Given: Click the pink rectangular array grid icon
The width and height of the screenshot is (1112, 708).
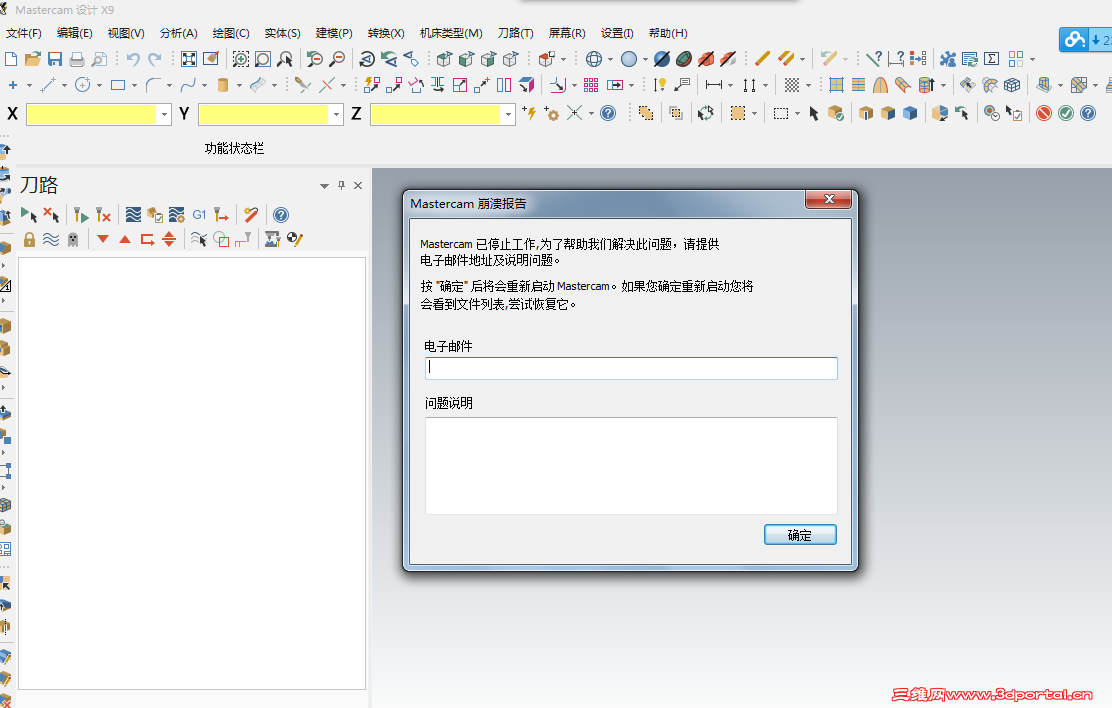Looking at the screenshot, I should tap(591, 85).
